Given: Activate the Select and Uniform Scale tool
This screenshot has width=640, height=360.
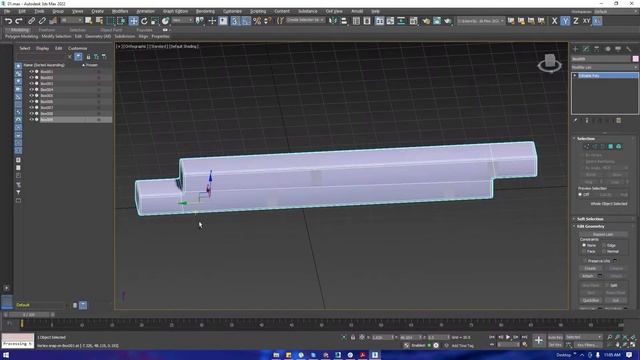Looking at the screenshot, I should (155, 21).
